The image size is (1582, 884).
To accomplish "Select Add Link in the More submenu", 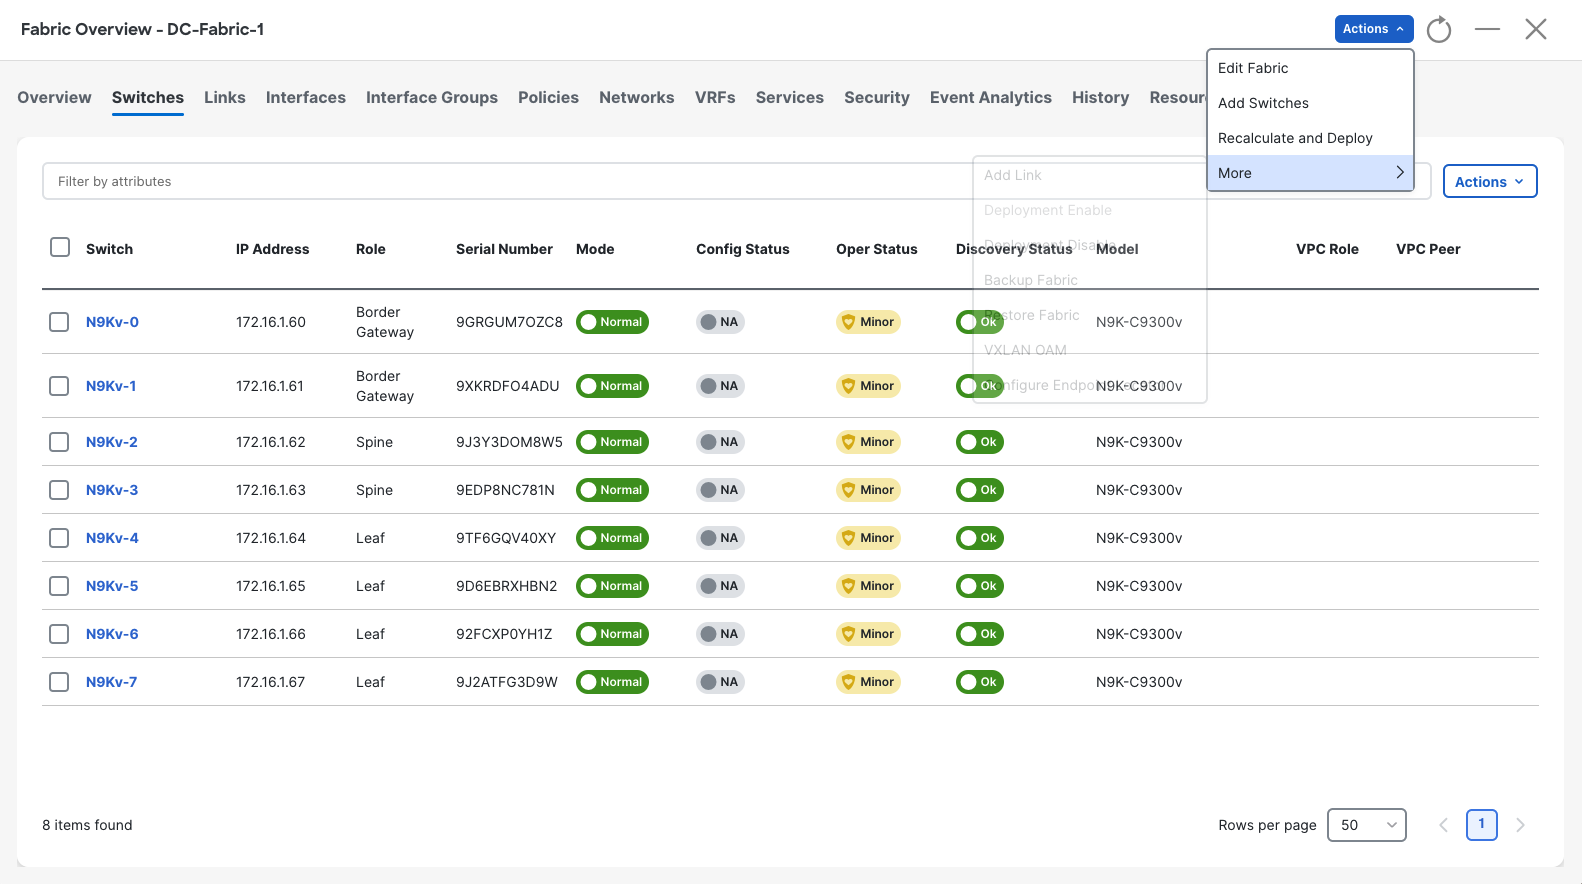I will tap(1090, 175).
